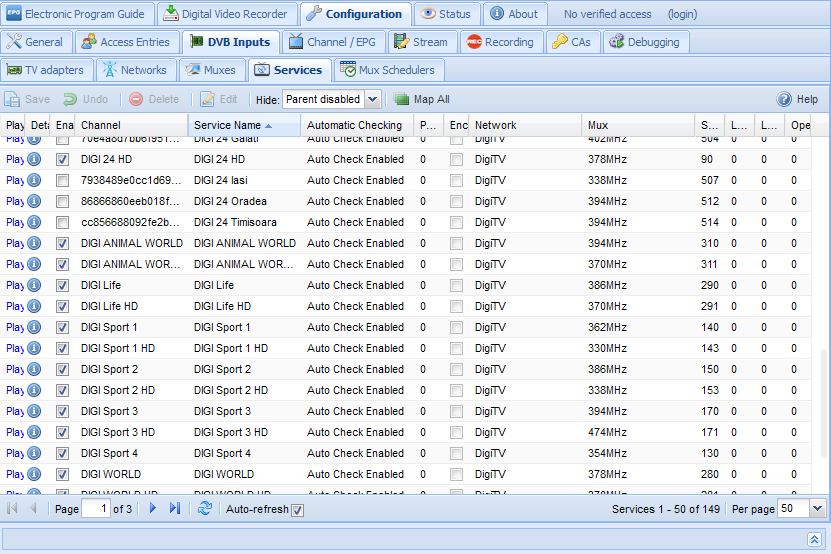Go to the next page arrow
Screen dimensions: 831x554
(153, 508)
